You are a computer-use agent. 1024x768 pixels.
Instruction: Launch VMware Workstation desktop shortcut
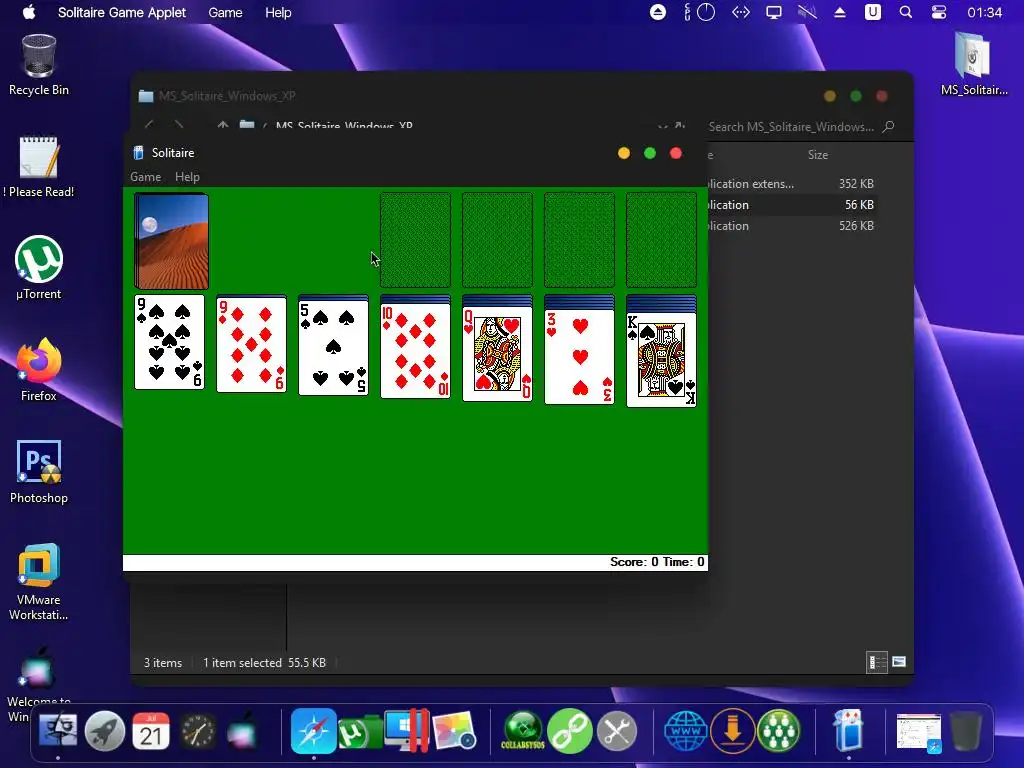click(39, 581)
